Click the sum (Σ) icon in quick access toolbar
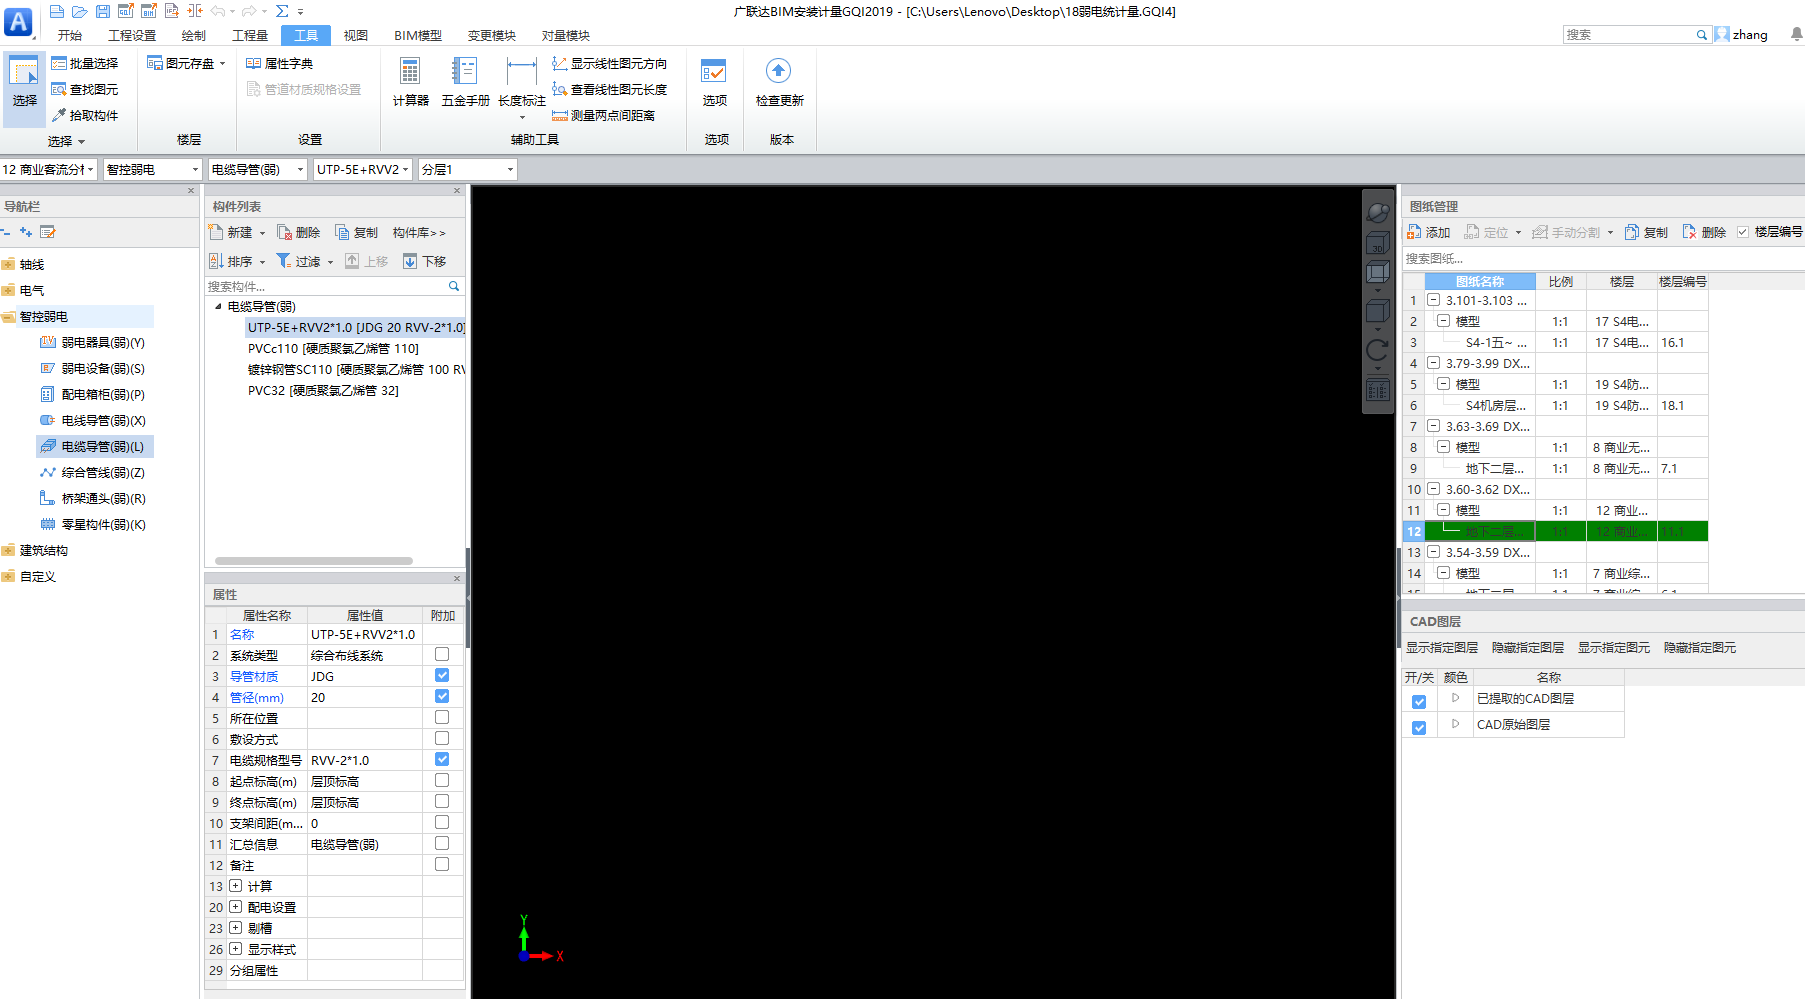Viewport: 1805px width, 999px height. tap(282, 11)
